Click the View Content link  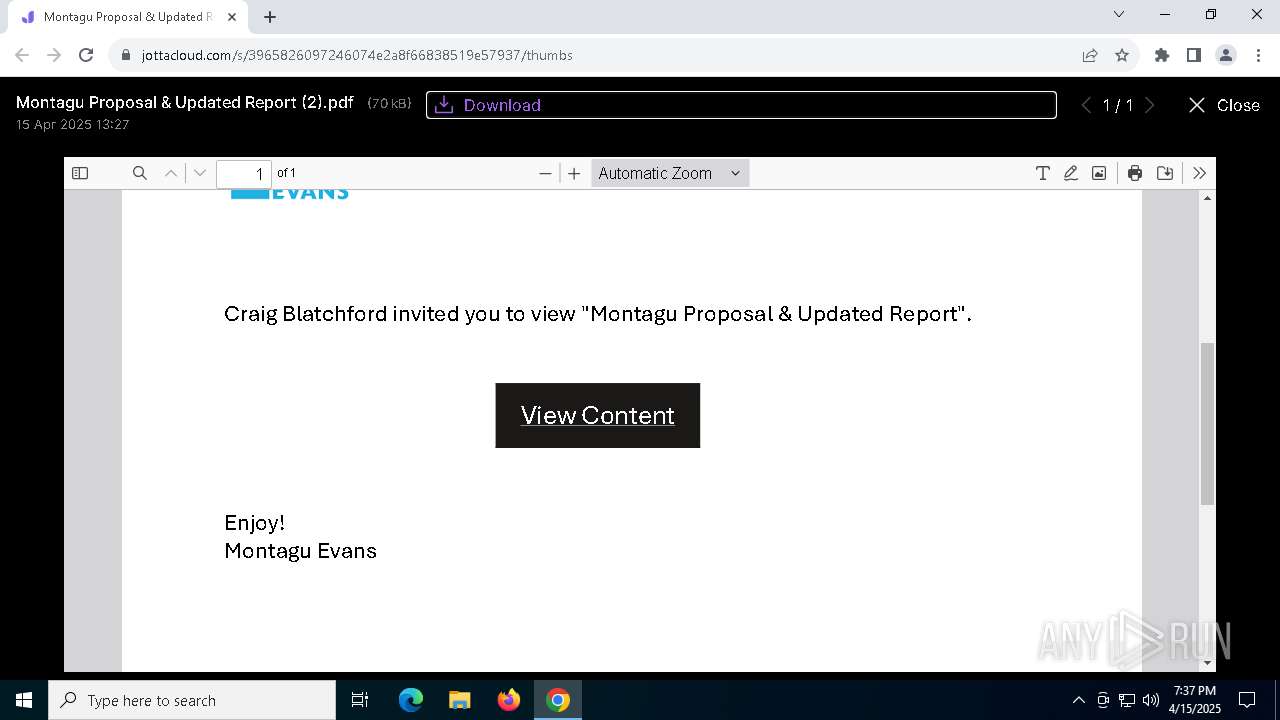pos(598,415)
